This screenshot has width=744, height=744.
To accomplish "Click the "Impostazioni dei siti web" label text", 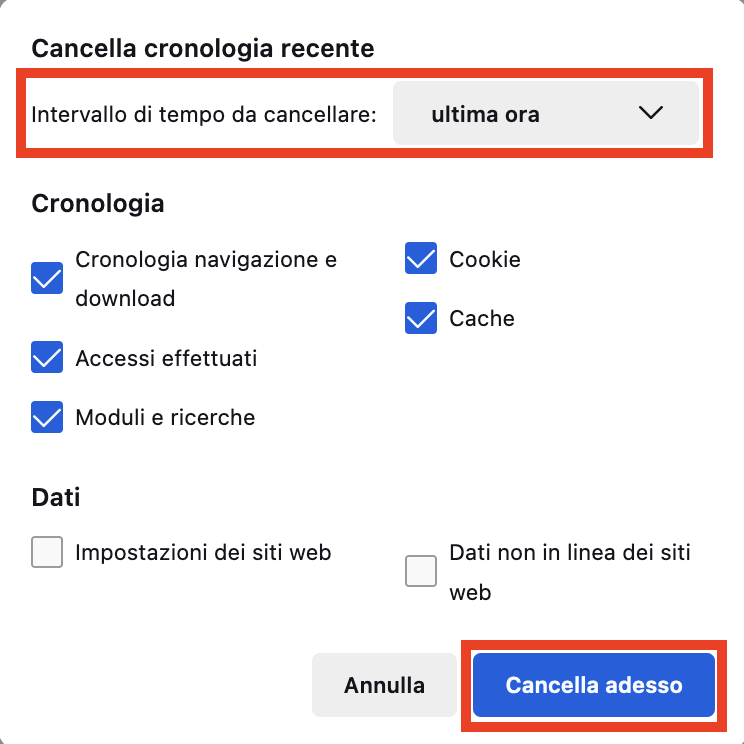I will click(203, 552).
